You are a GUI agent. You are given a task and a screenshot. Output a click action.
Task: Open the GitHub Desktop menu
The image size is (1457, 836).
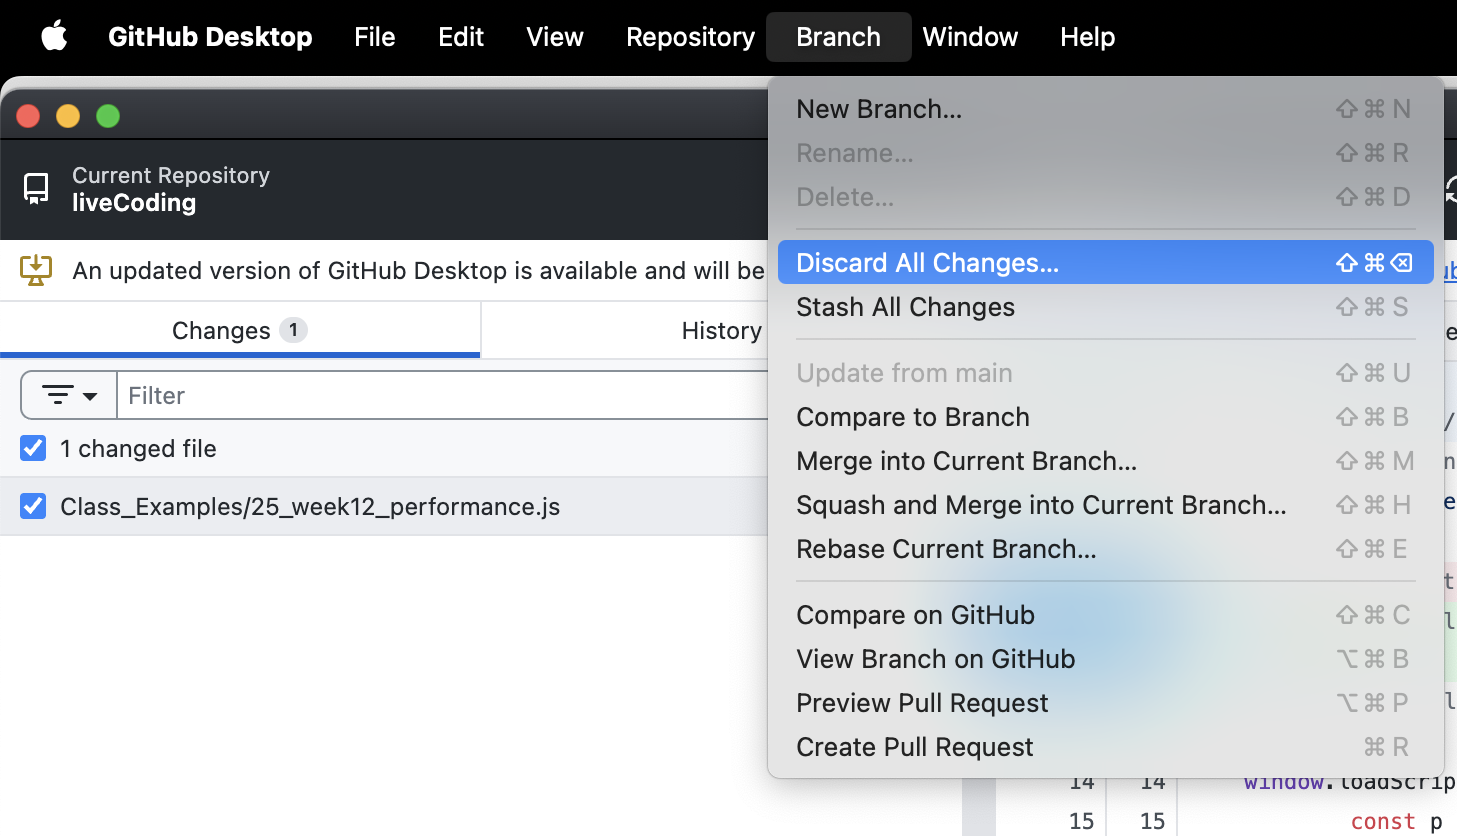(210, 37)
